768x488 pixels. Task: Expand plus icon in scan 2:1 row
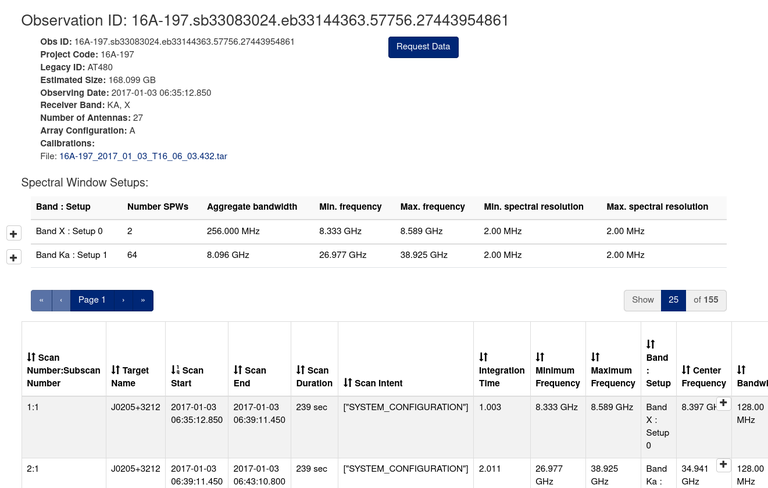click(723, 465)
